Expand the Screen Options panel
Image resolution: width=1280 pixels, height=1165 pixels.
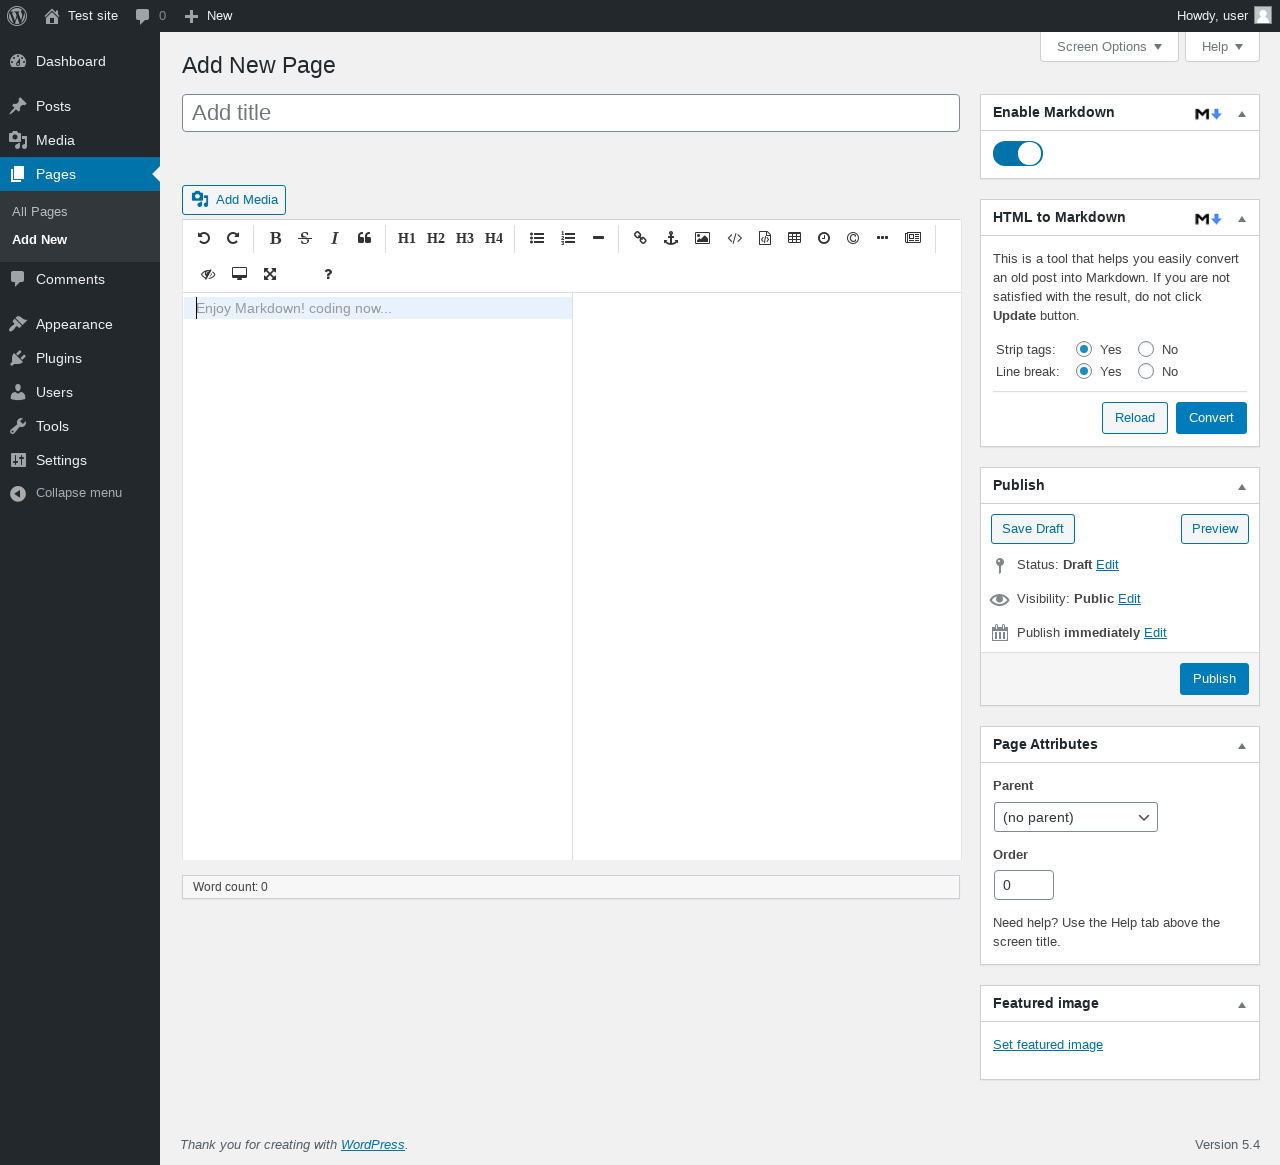pyautogui.click(x=1109, y=47)
